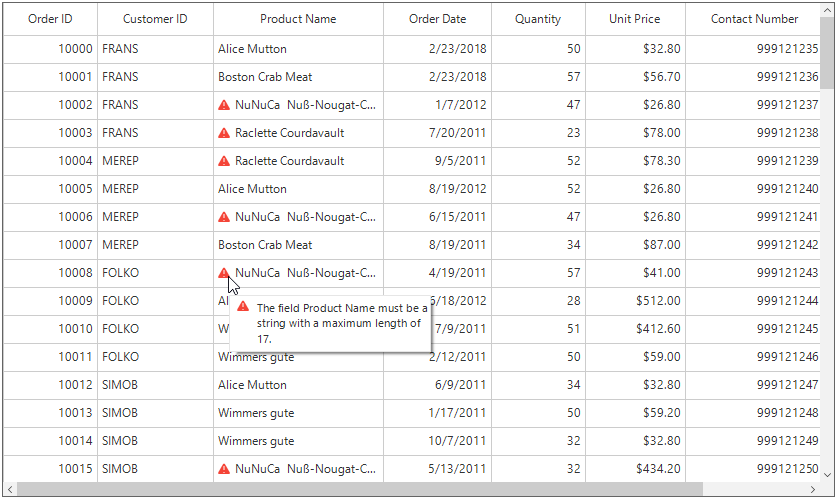Select Alice Mutton in the 10012 row

point(298,385)
